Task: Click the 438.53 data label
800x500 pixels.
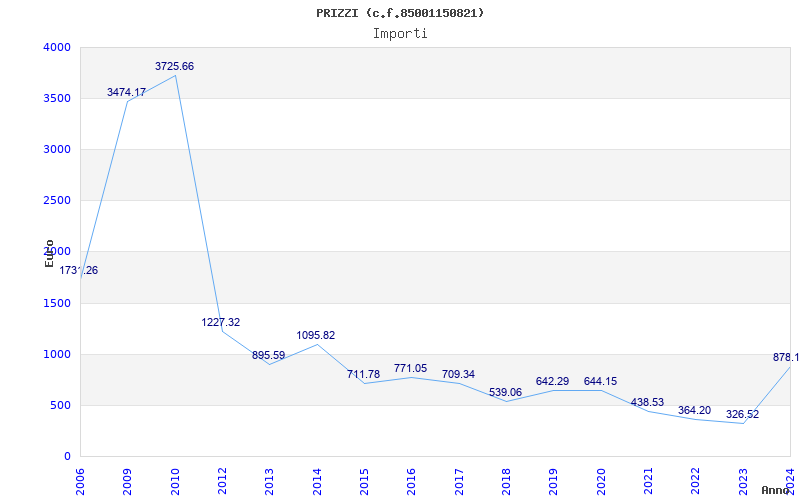Action: (647, 402)
